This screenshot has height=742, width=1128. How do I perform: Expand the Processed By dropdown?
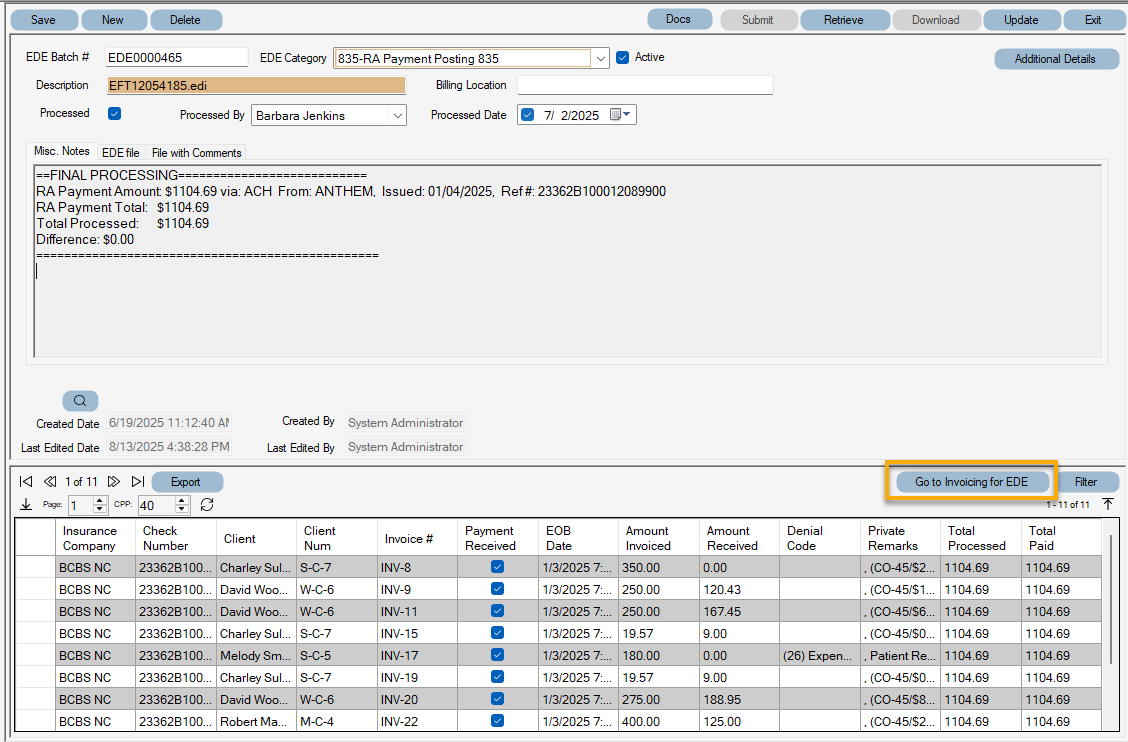click(399, 115)
